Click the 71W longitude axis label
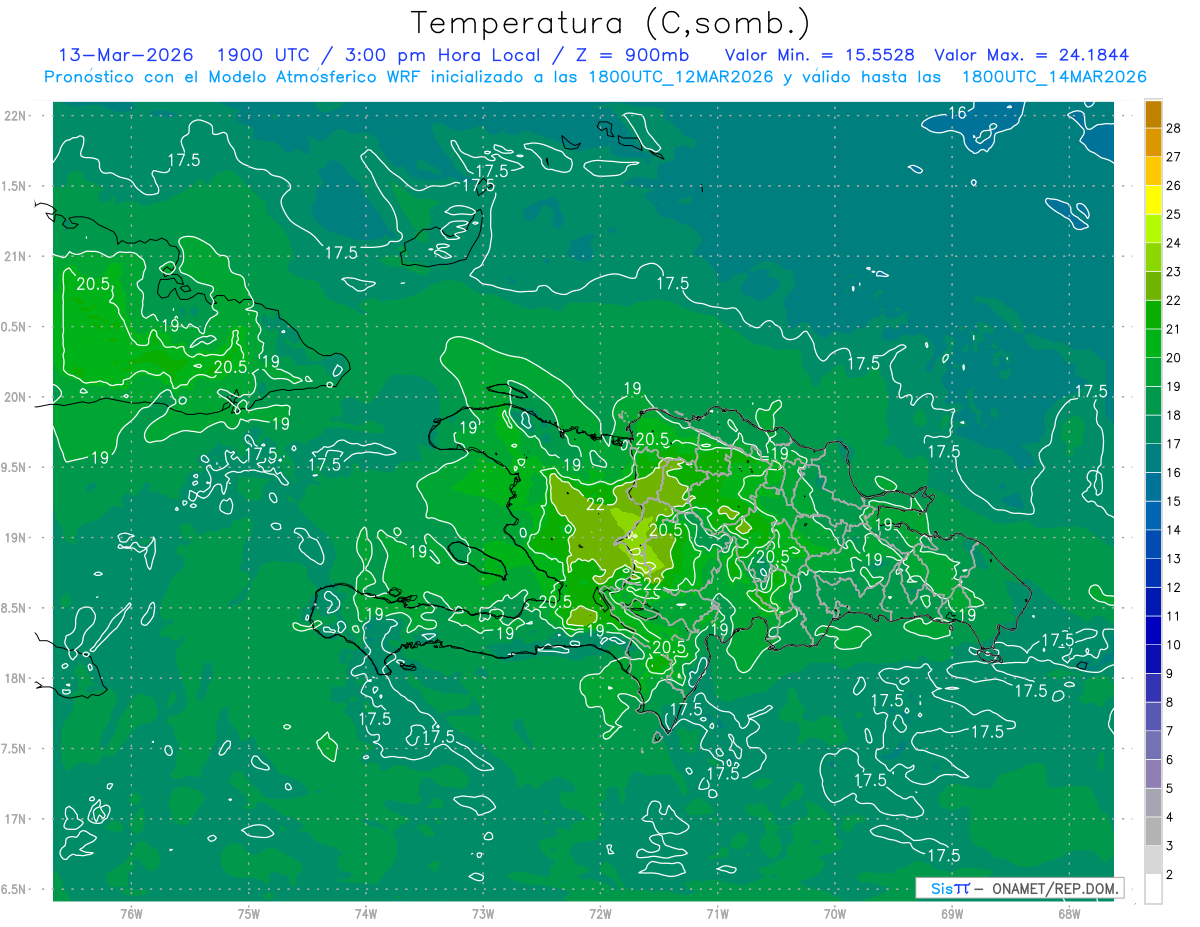1200x927 pixels. [717, 914]
